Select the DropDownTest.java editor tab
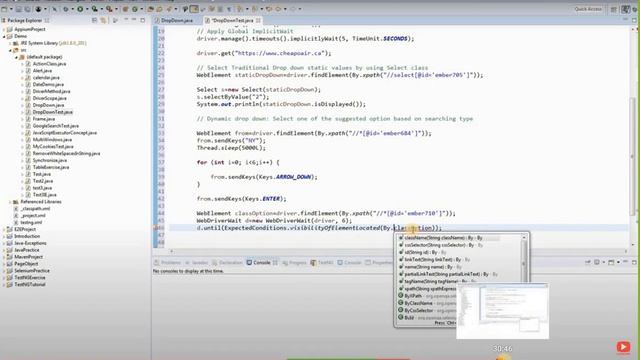 [233, 20]
